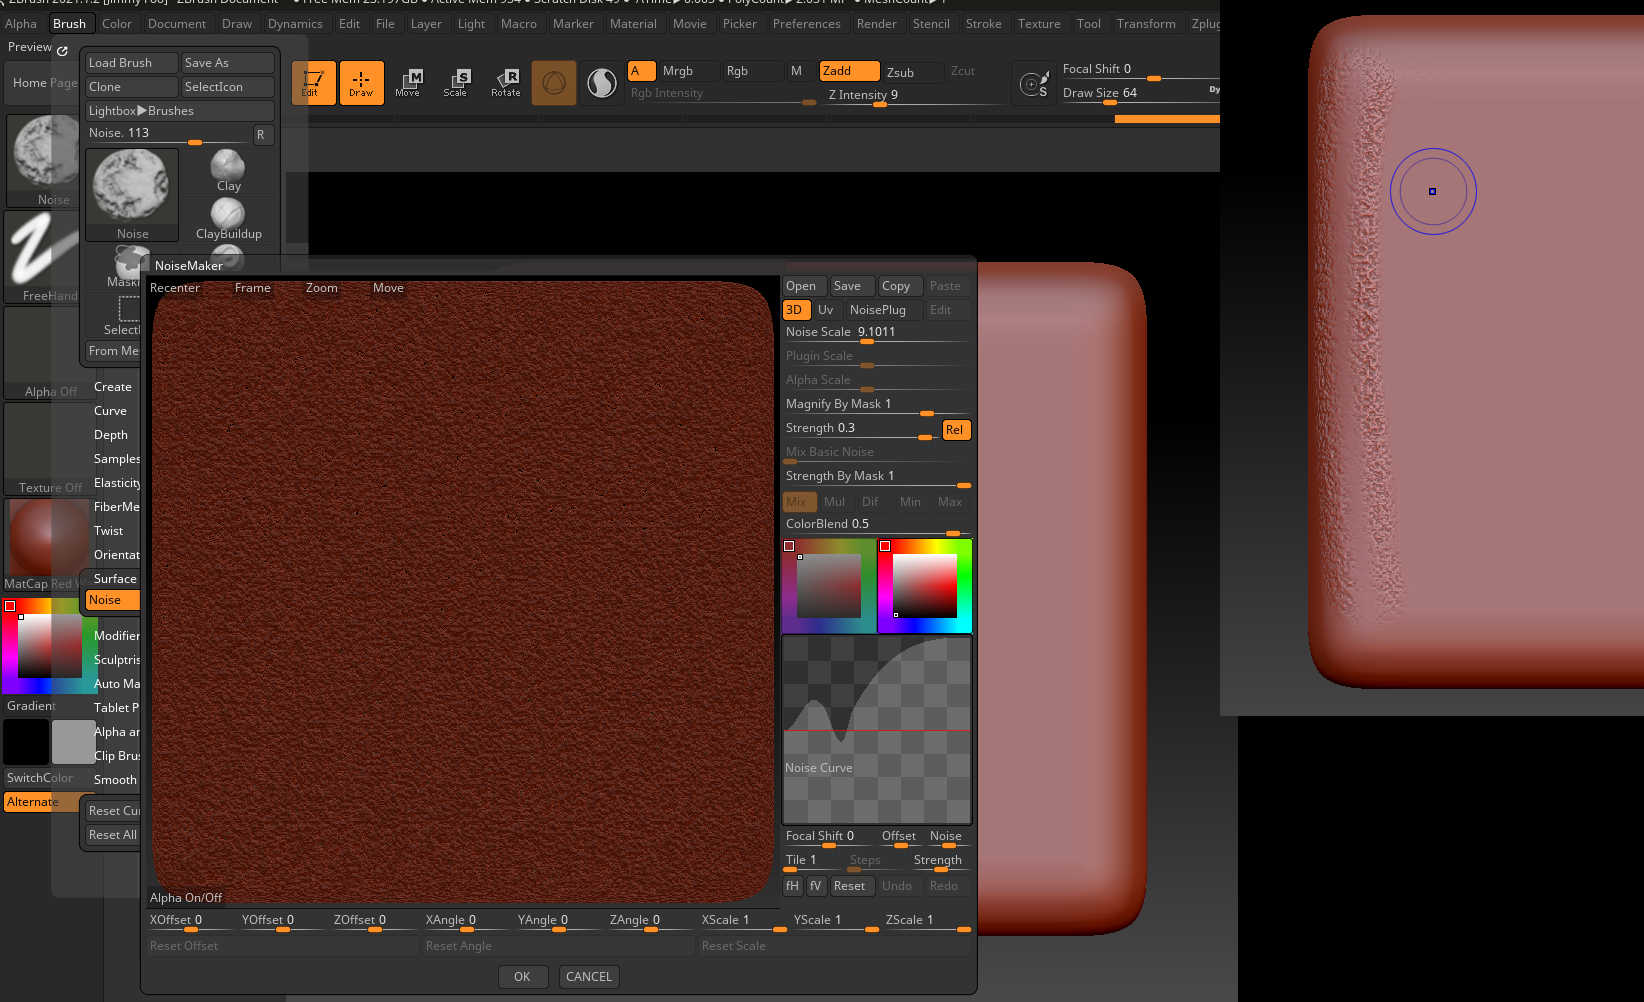
Task: Enable the Alternate color button
Action: click(44, 802)
